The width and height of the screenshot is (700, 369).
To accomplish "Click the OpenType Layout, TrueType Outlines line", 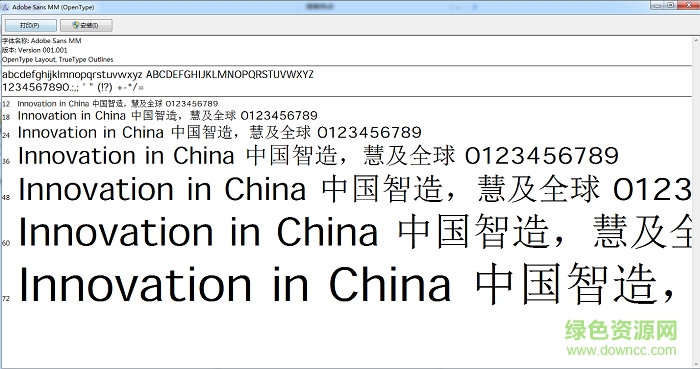I will 58,59.
